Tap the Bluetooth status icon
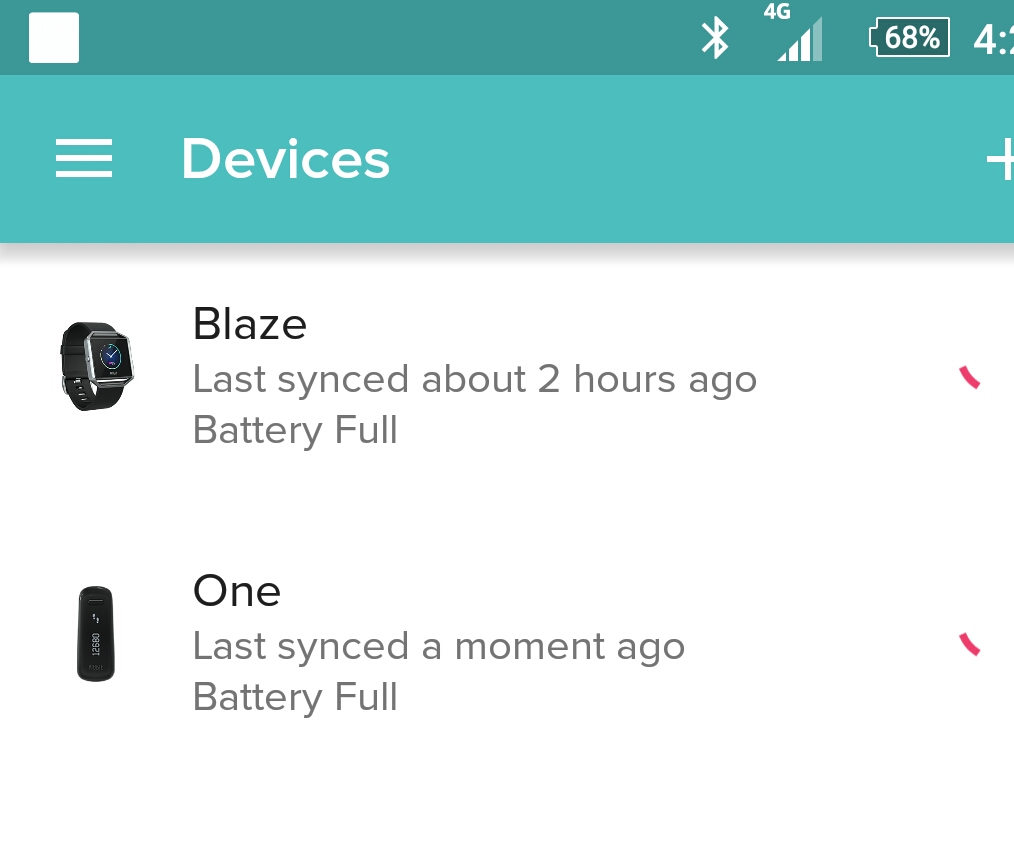This screenshot has width=1014, height=852. click(714, 39)
